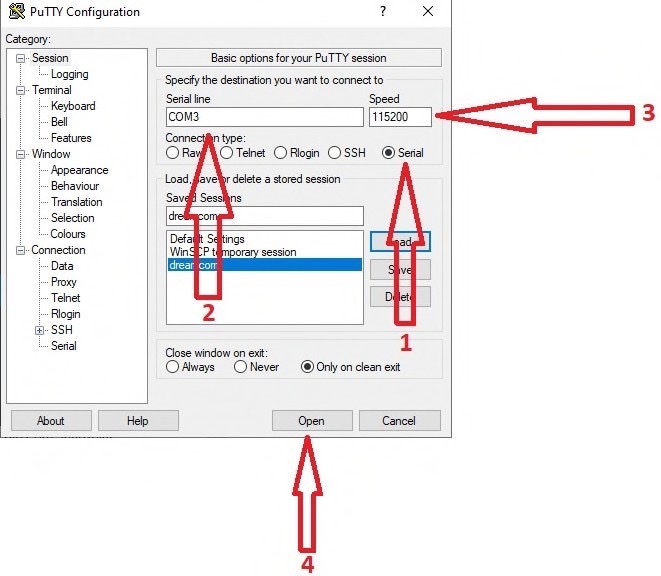Image resolution: width=661 pixels, height=576 pixels.
Task: Click the Delete button
Action: coord(400,296)
